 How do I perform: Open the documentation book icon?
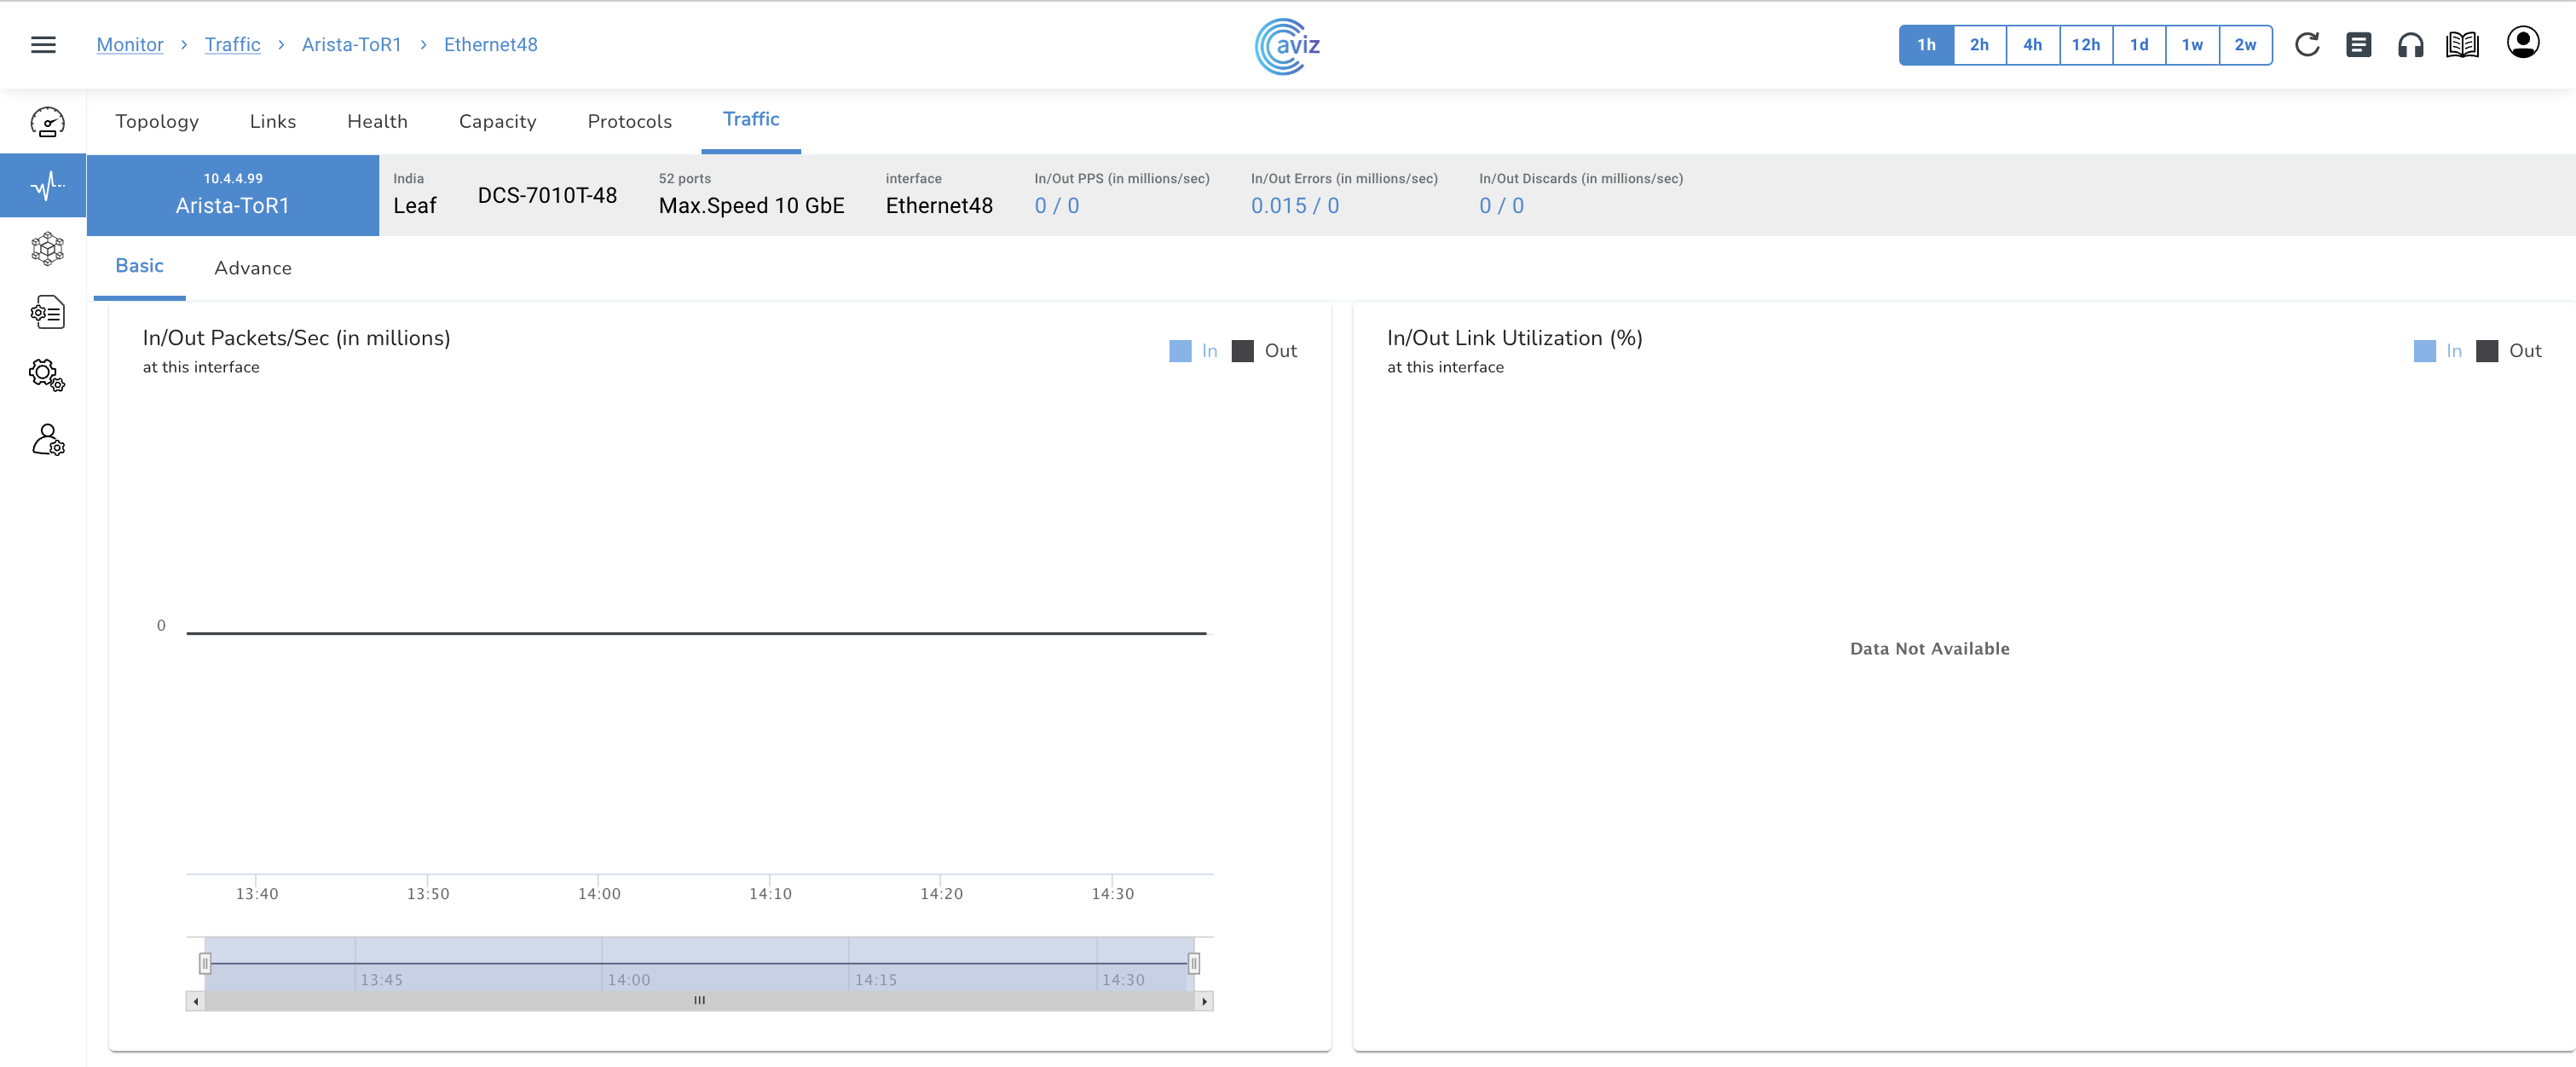[2462, 45]
